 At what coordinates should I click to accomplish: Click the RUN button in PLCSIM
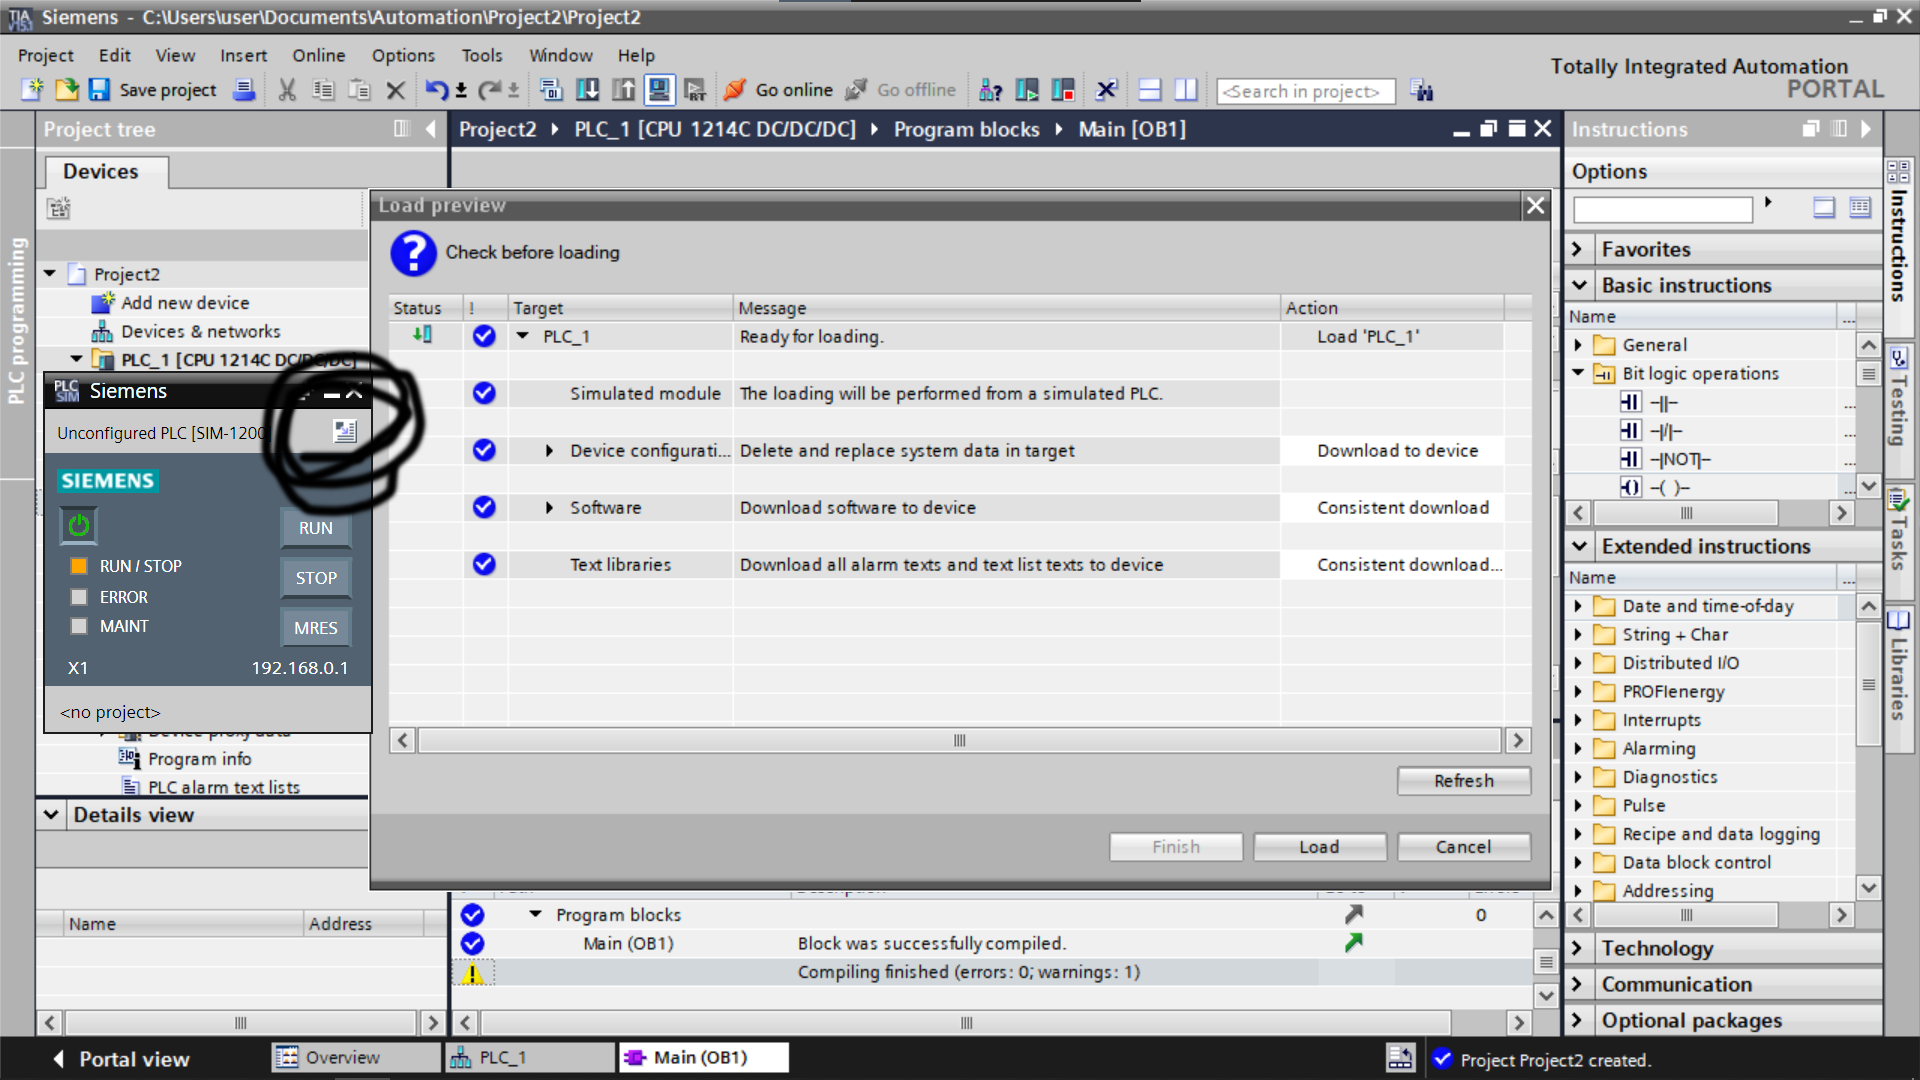316,528
